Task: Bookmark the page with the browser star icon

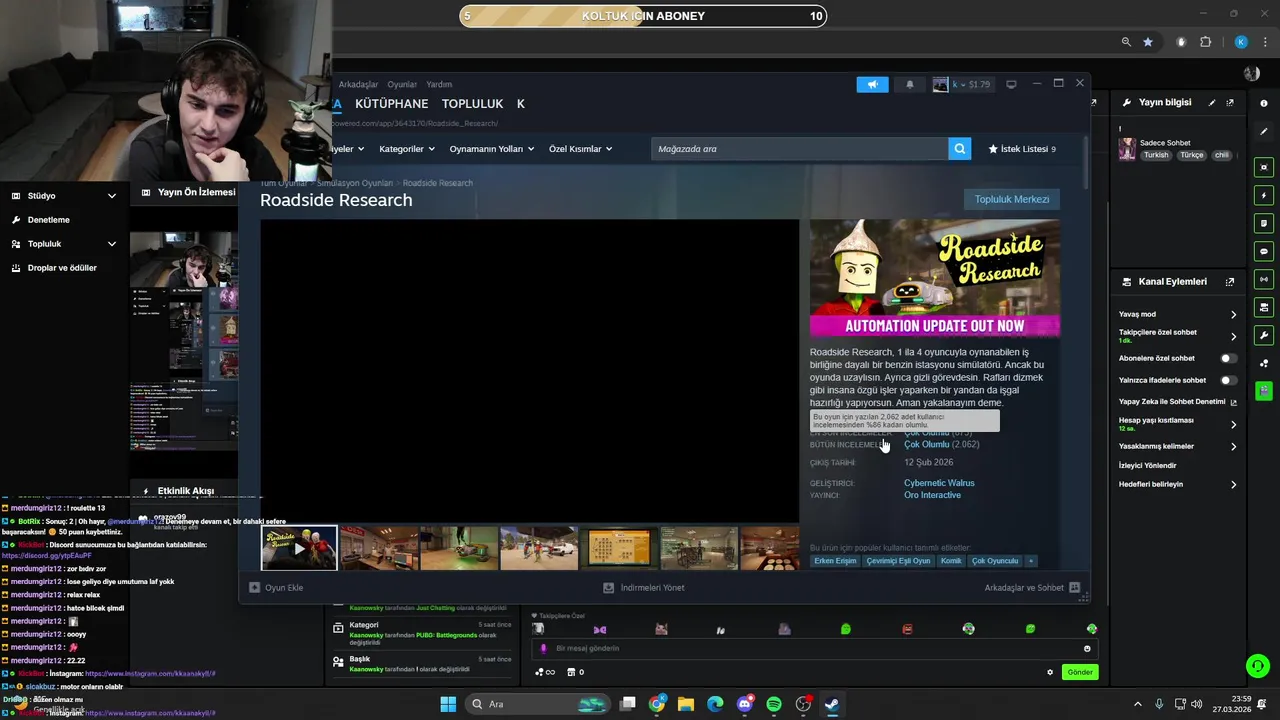Action: pyautogui.click(x=1148, y=42)
